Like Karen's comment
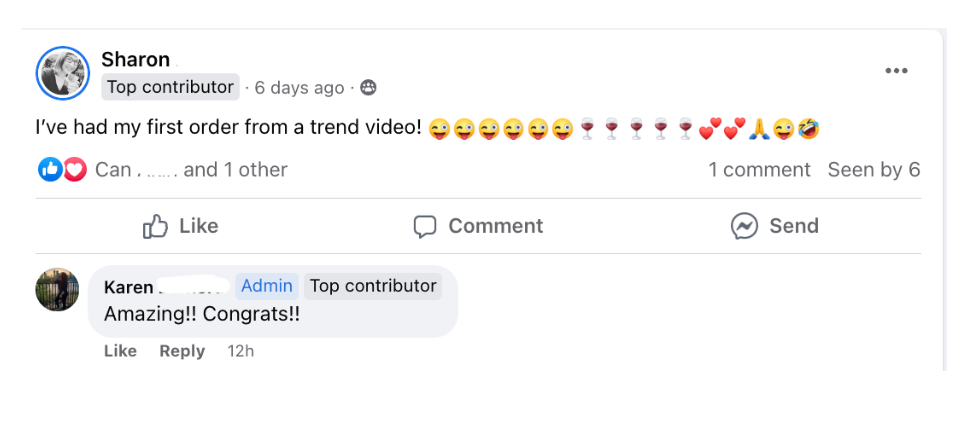 pyautogui.click(x=120, y=351)
